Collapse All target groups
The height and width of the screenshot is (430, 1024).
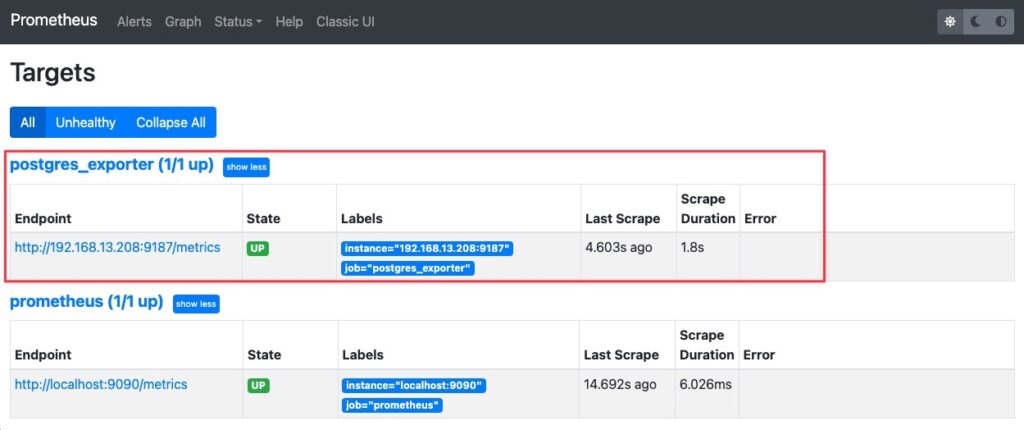(x=171, y=122)
